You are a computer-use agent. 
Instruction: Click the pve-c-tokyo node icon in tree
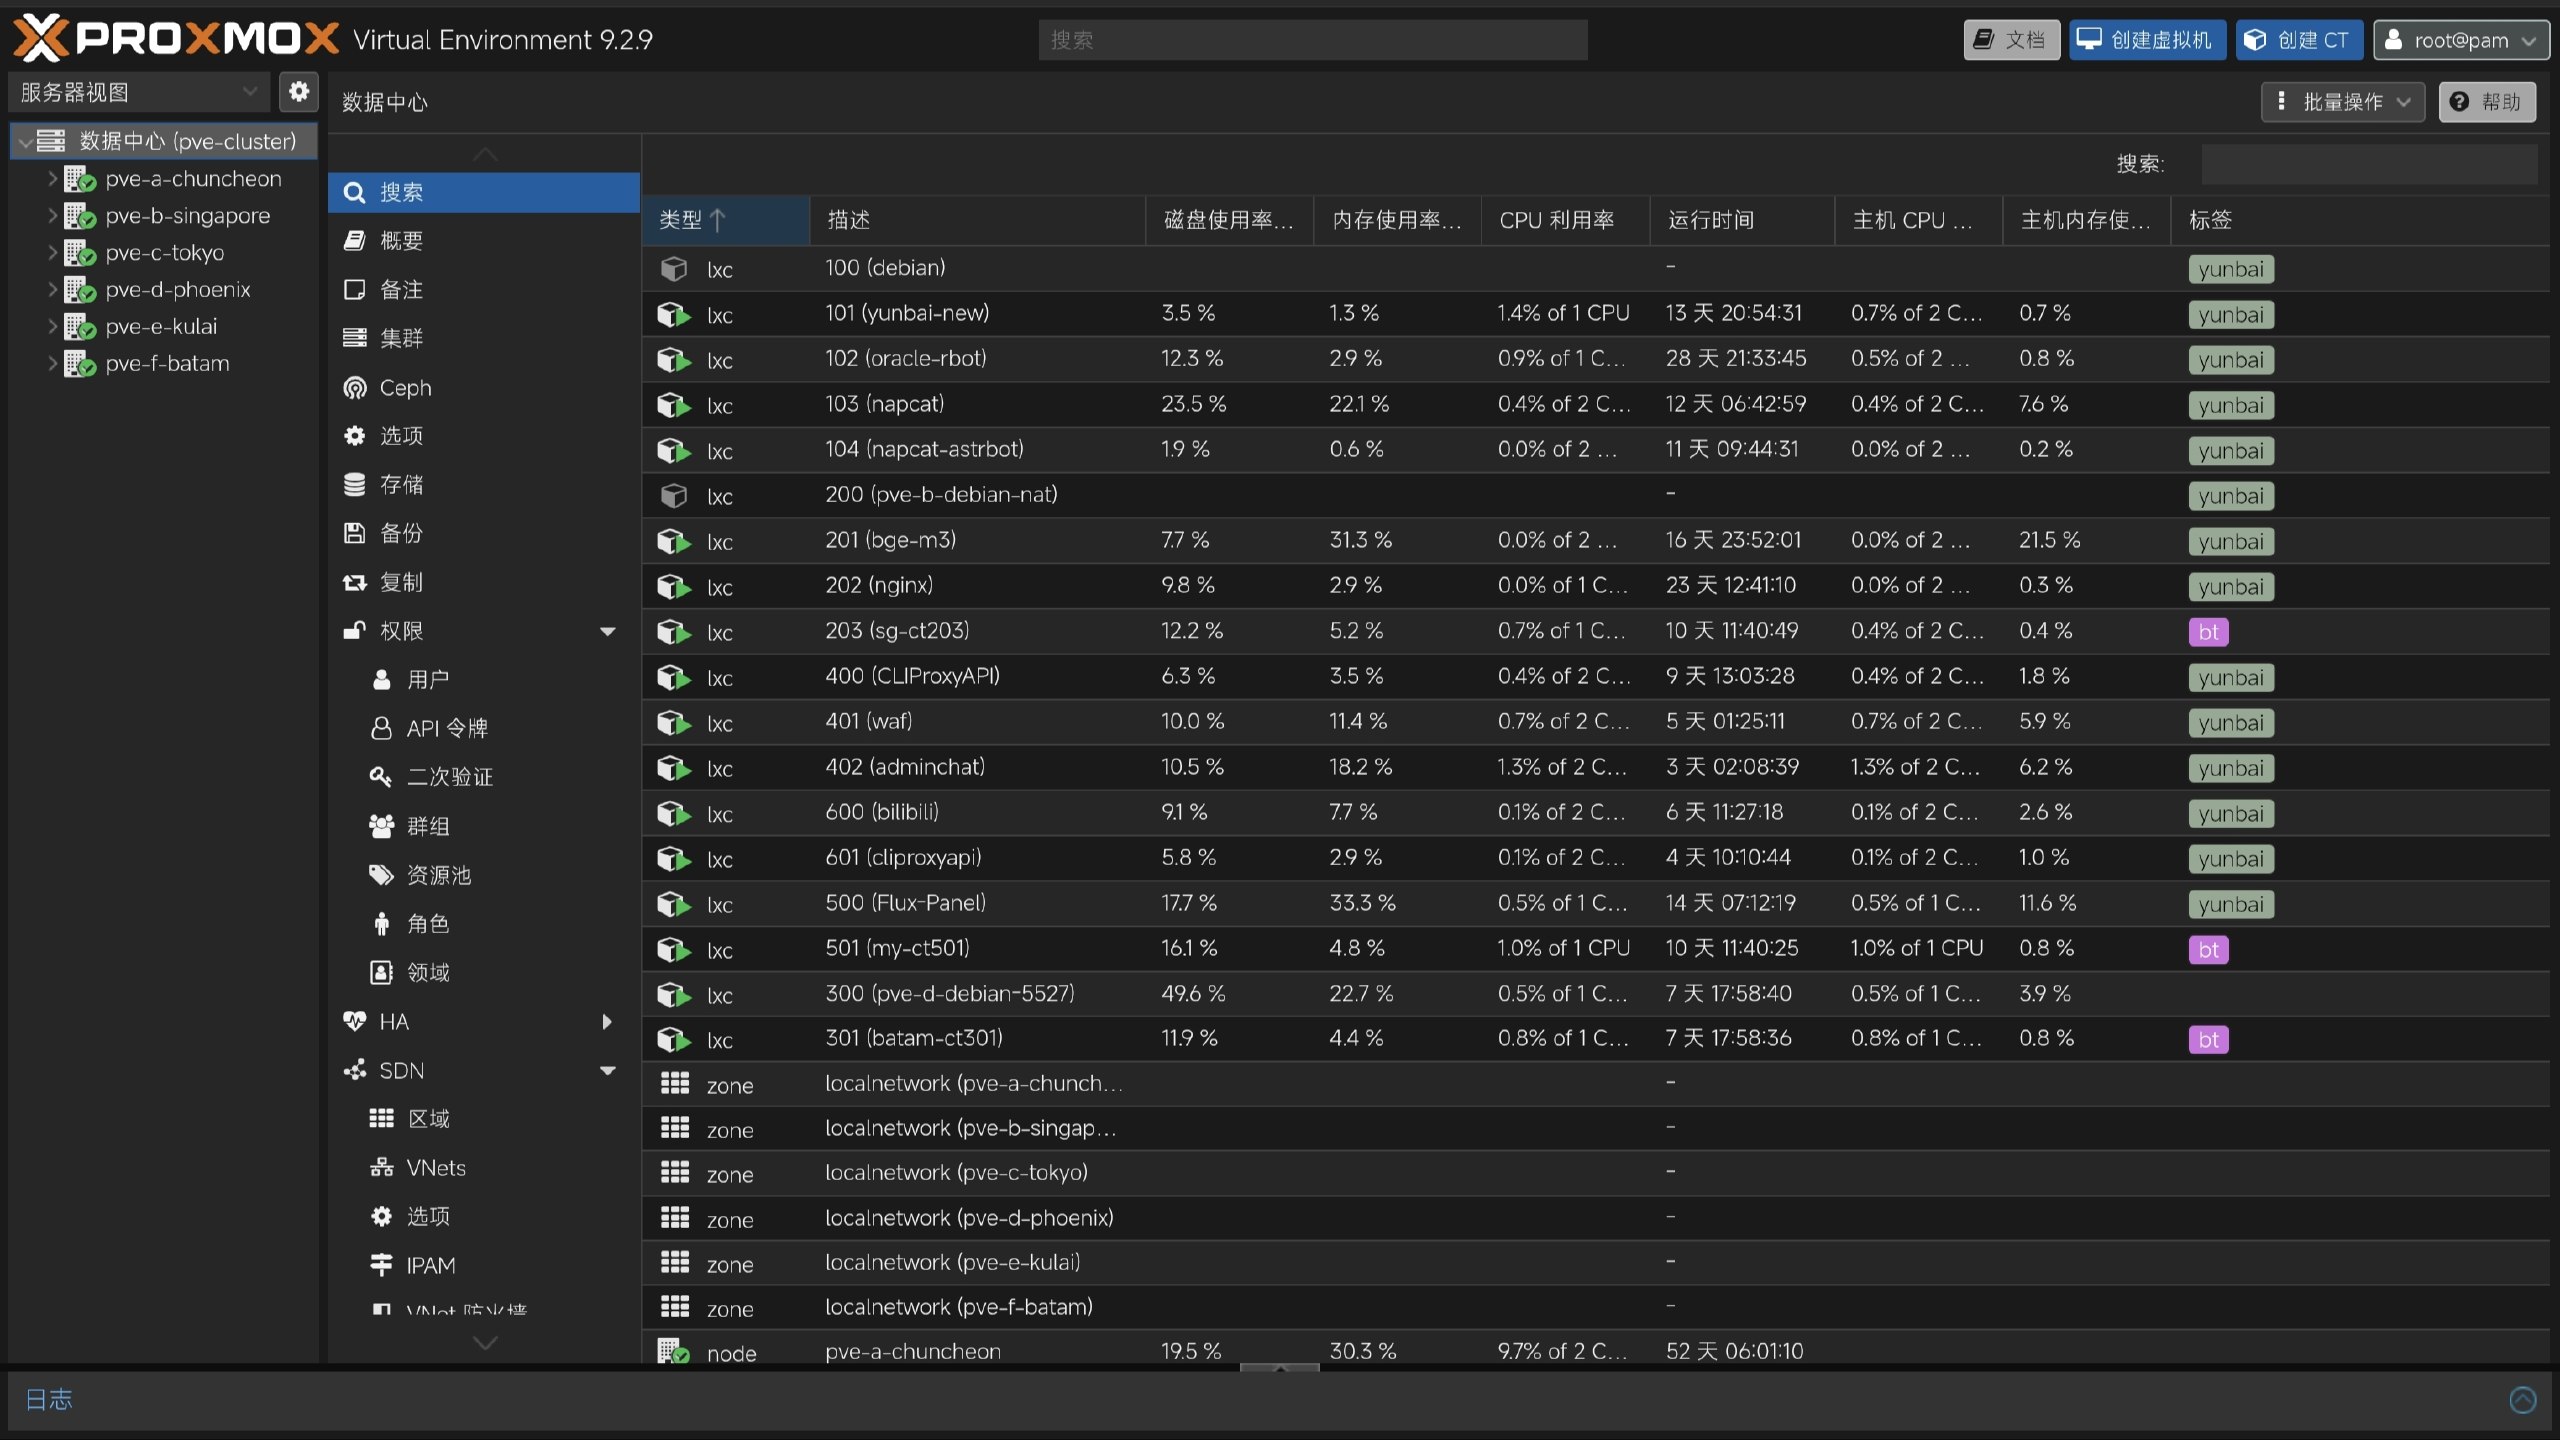tap(80, 253)
